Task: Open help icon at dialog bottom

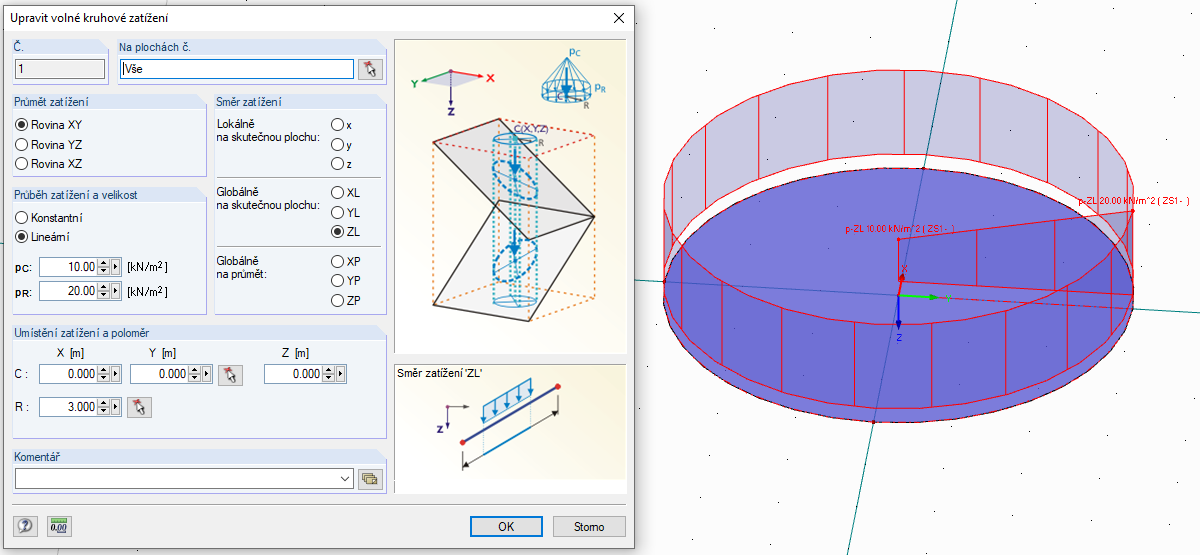Action: [25, 526]
